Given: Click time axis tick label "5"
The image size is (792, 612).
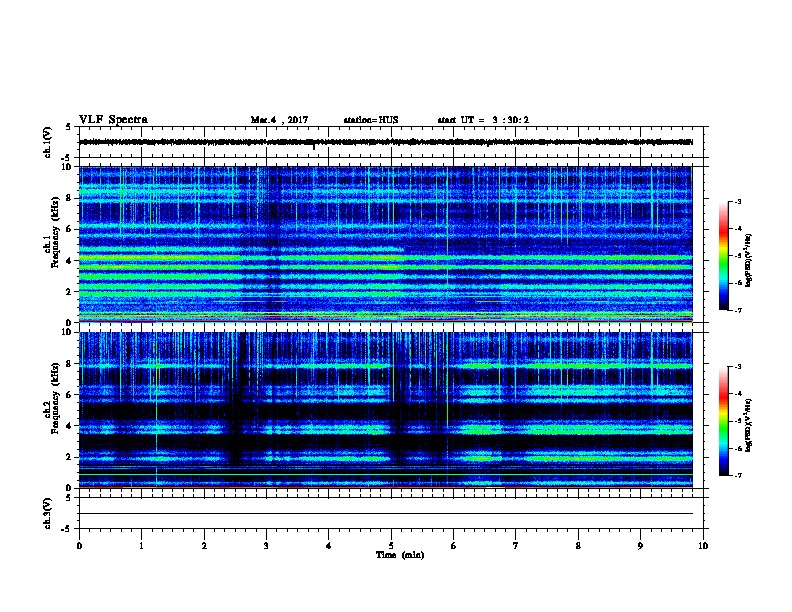Looking at the screenshot, I should (391, 545).
